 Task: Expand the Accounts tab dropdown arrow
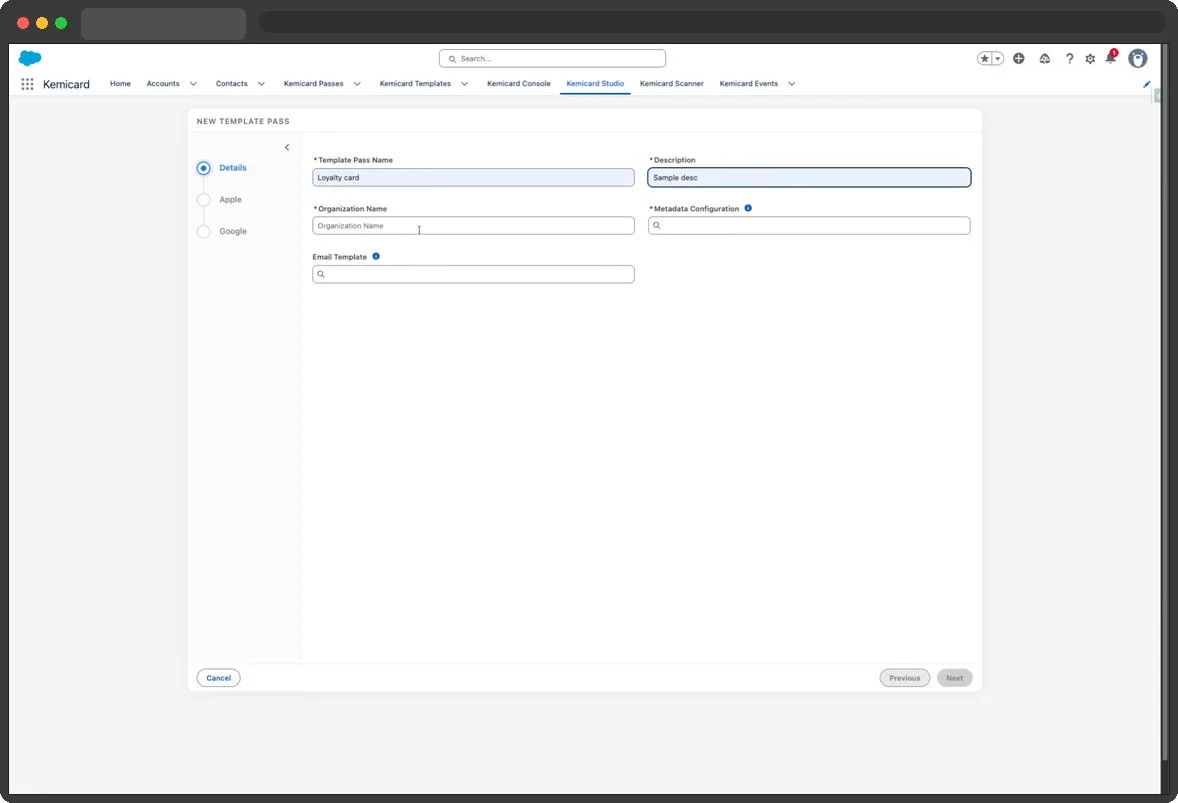tap(193, 84)
